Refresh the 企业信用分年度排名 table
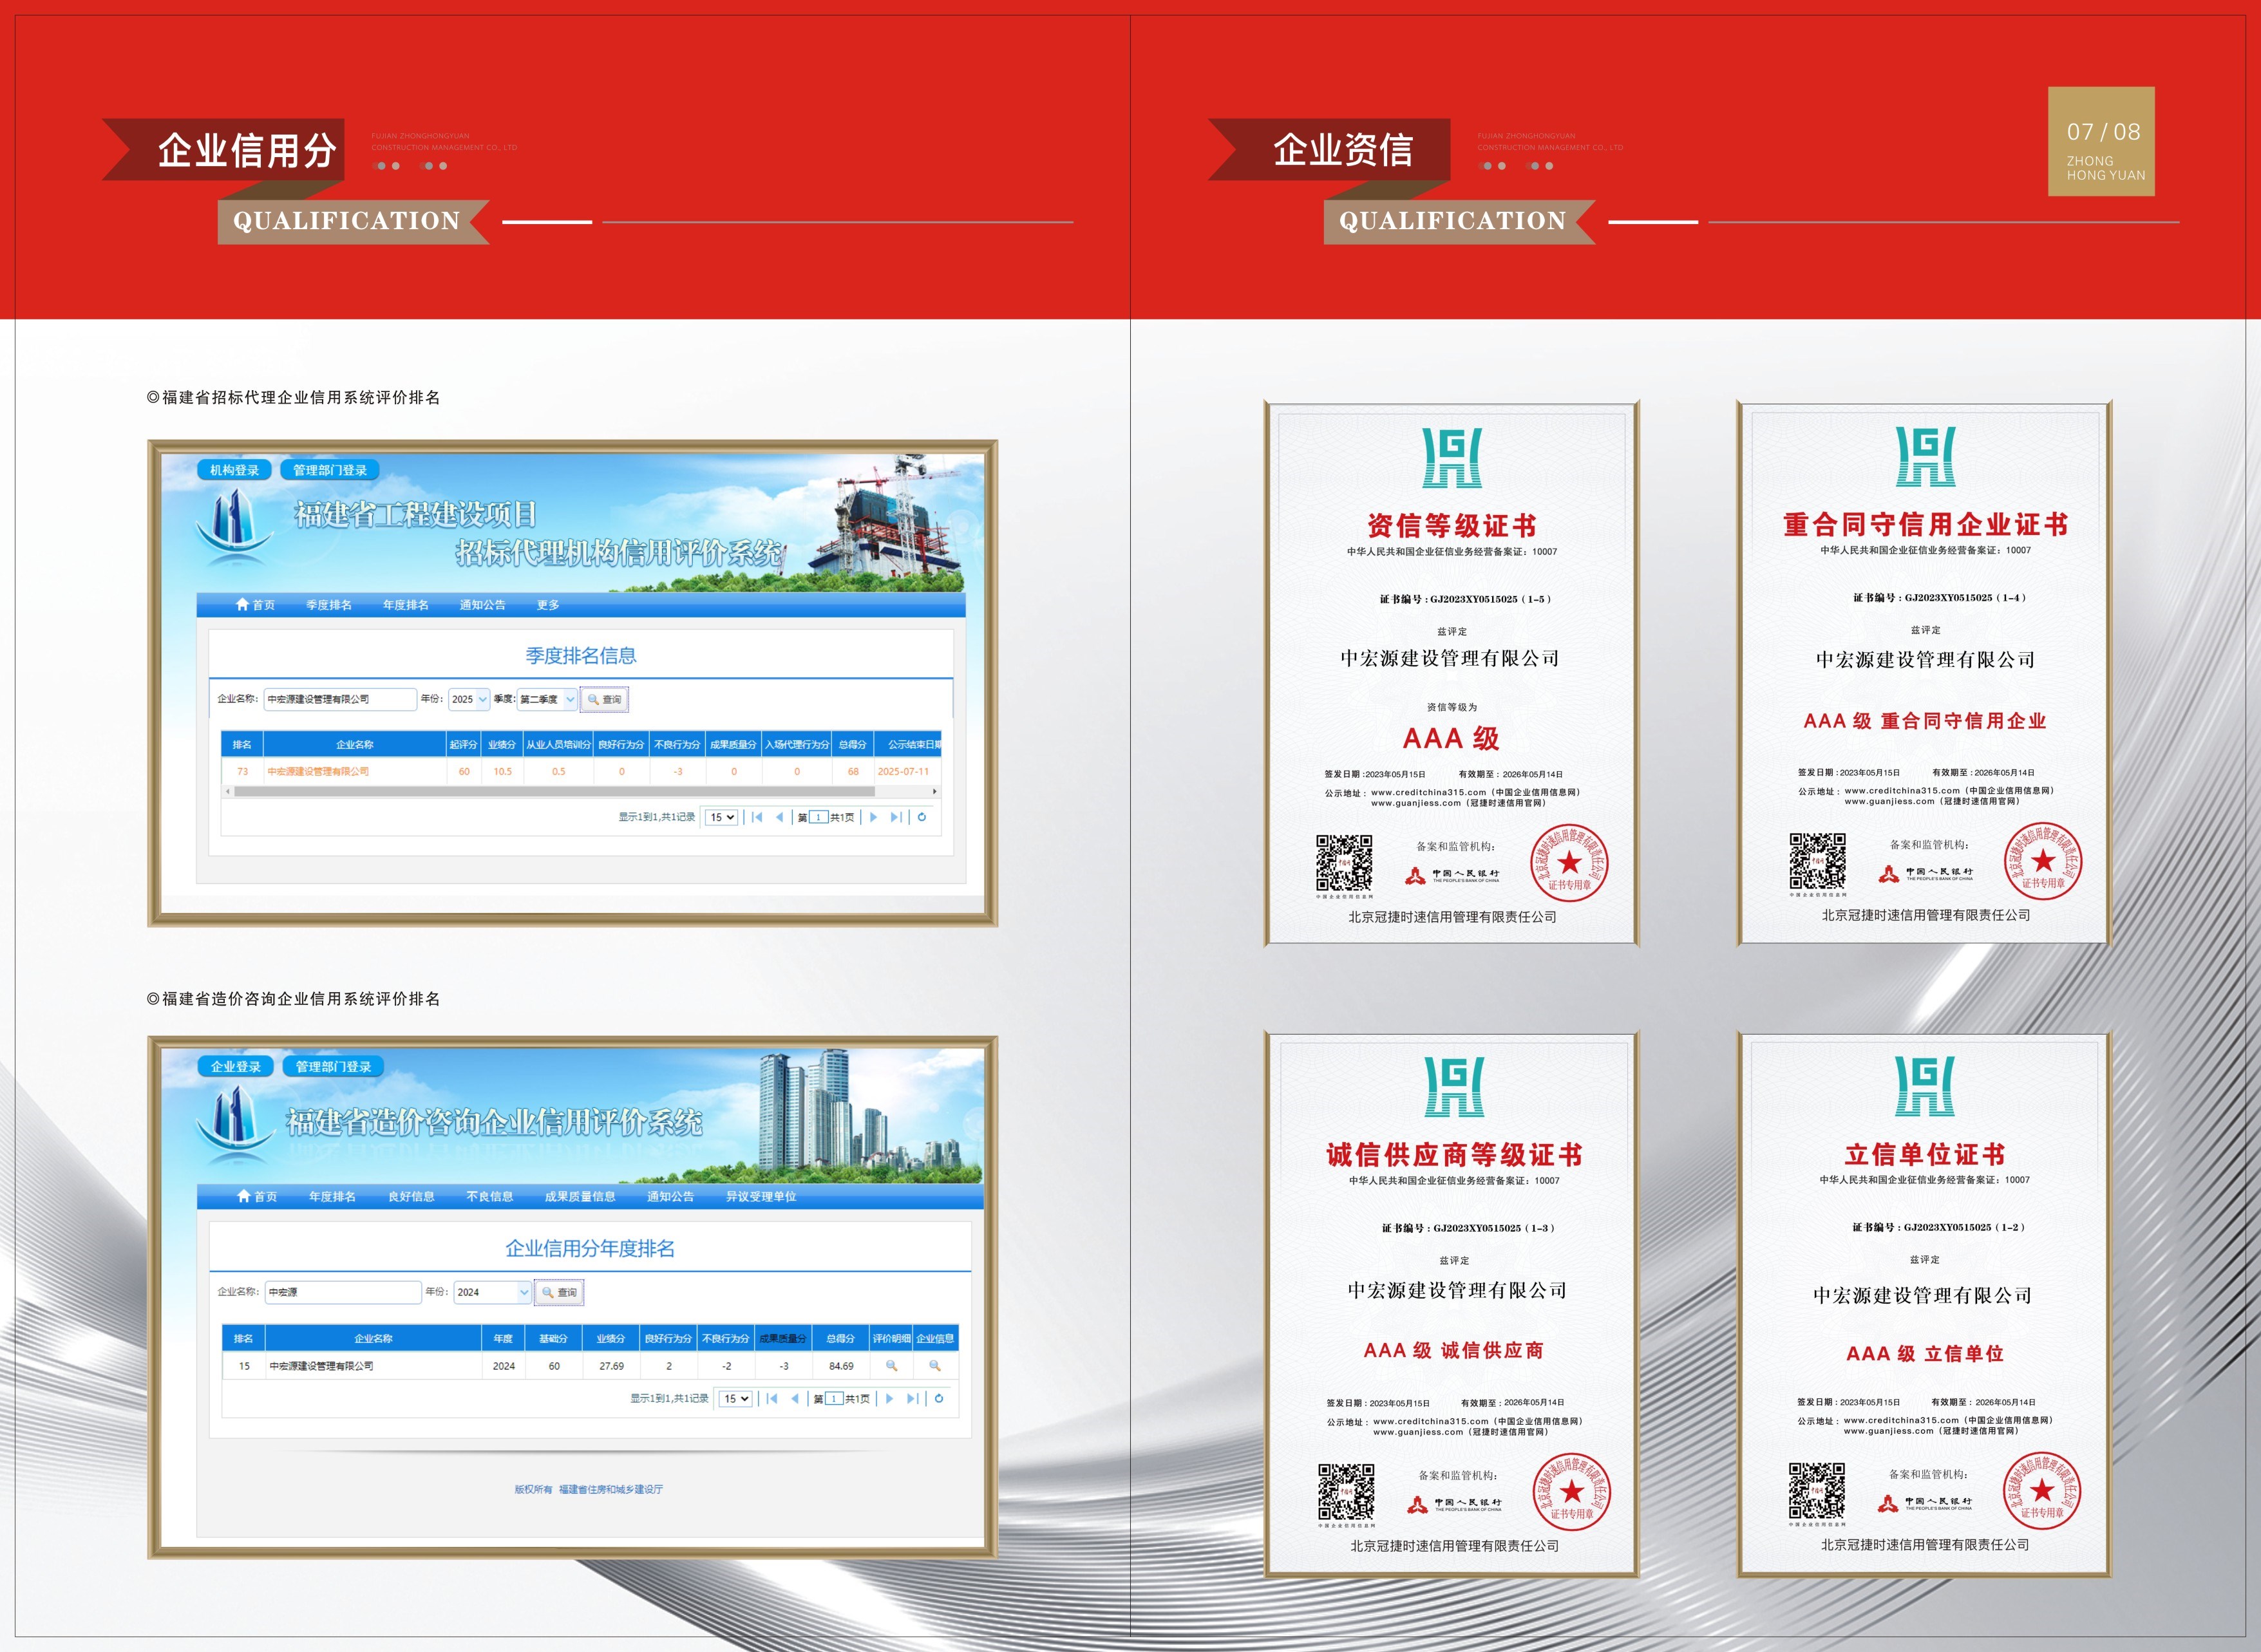Image resolution: width=2261 pixels, height=1652 pixels. [x=938, y=1398]
